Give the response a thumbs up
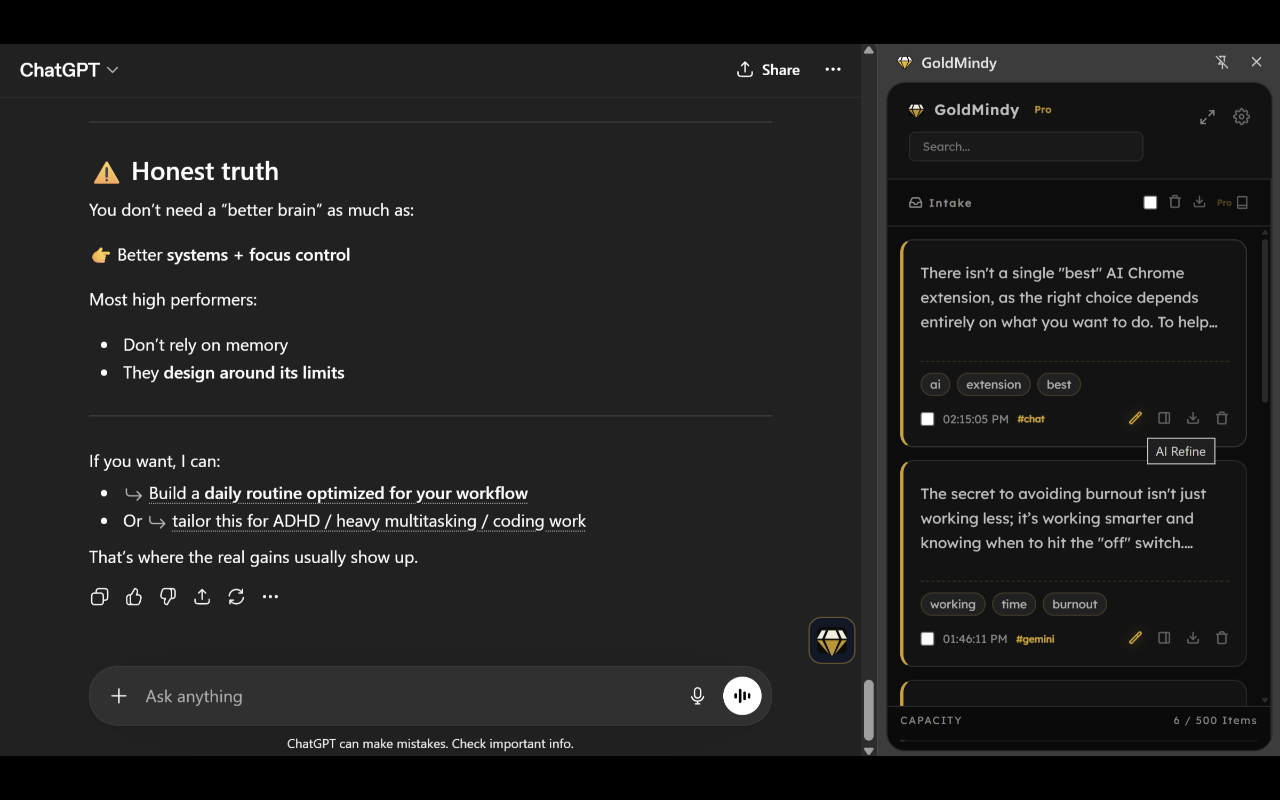Screen dimensions: 1280x800 (x=134, y=597)
